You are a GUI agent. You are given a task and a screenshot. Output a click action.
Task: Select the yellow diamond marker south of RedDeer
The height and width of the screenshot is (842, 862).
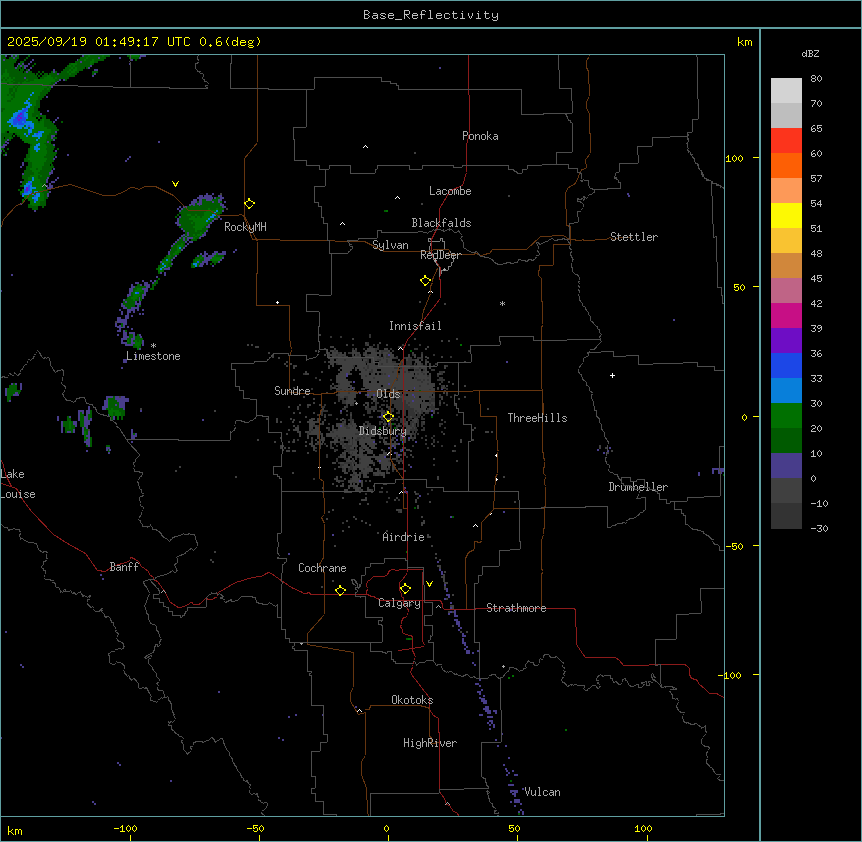click(x=426, y=281)
